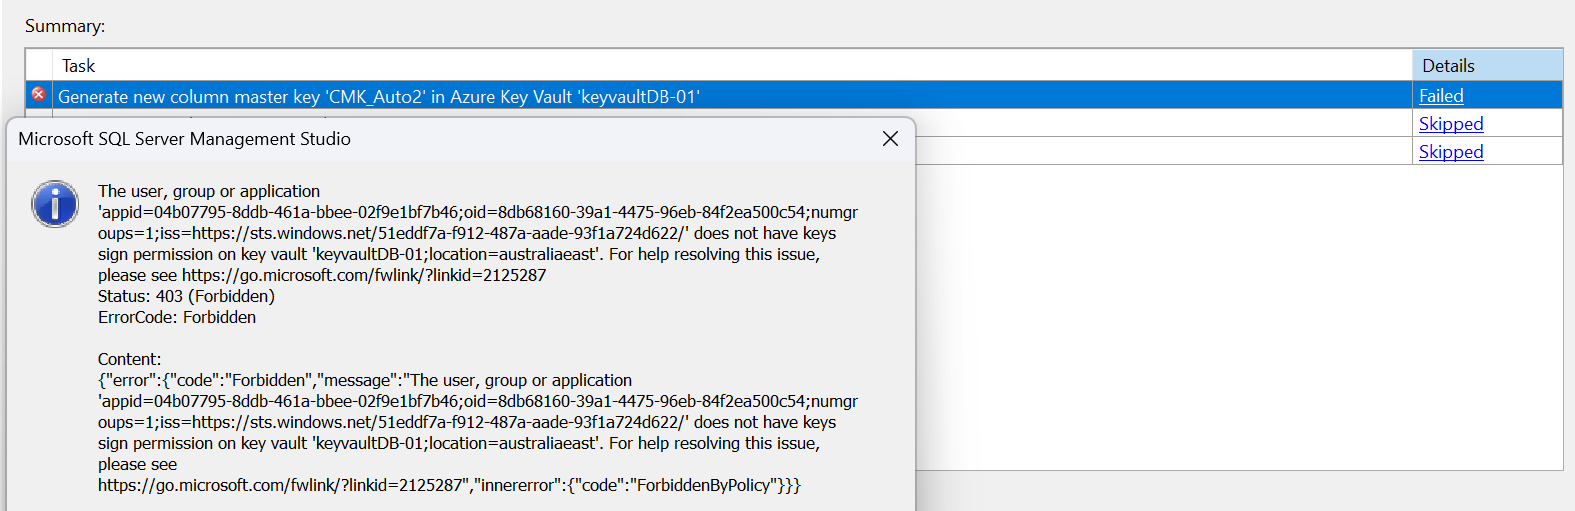Image resolution: width=1575 pixels, height=511 pixels.
Task: Select the 'Generate new column master key' task row
Action: click(793, 96)
